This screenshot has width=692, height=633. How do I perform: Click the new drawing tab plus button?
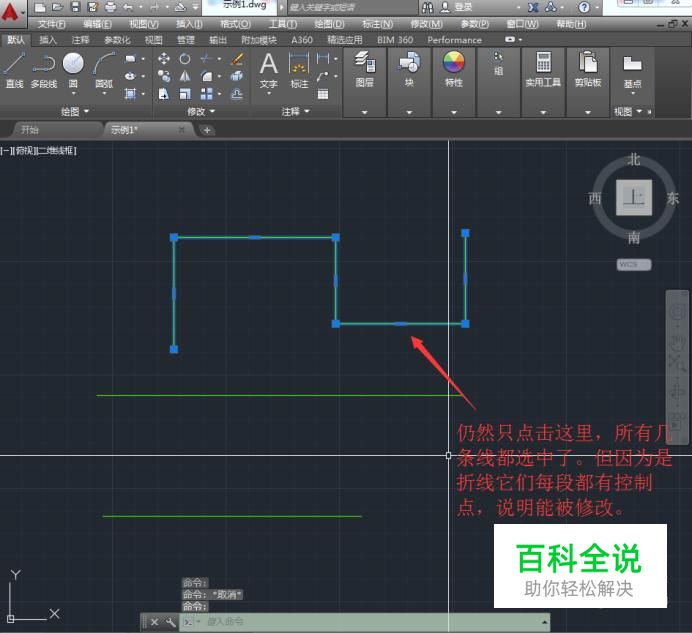(206, 130)
